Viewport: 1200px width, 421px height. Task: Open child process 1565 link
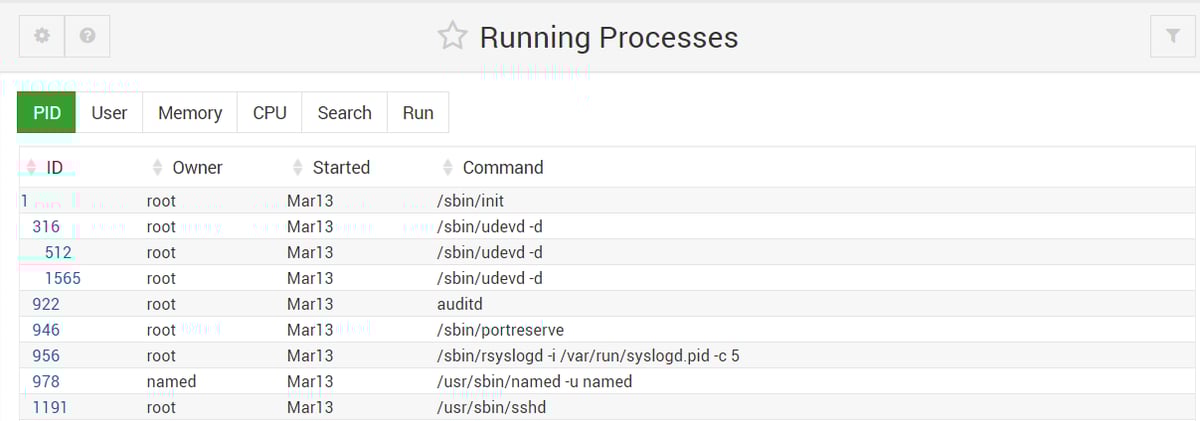point(62,278)
